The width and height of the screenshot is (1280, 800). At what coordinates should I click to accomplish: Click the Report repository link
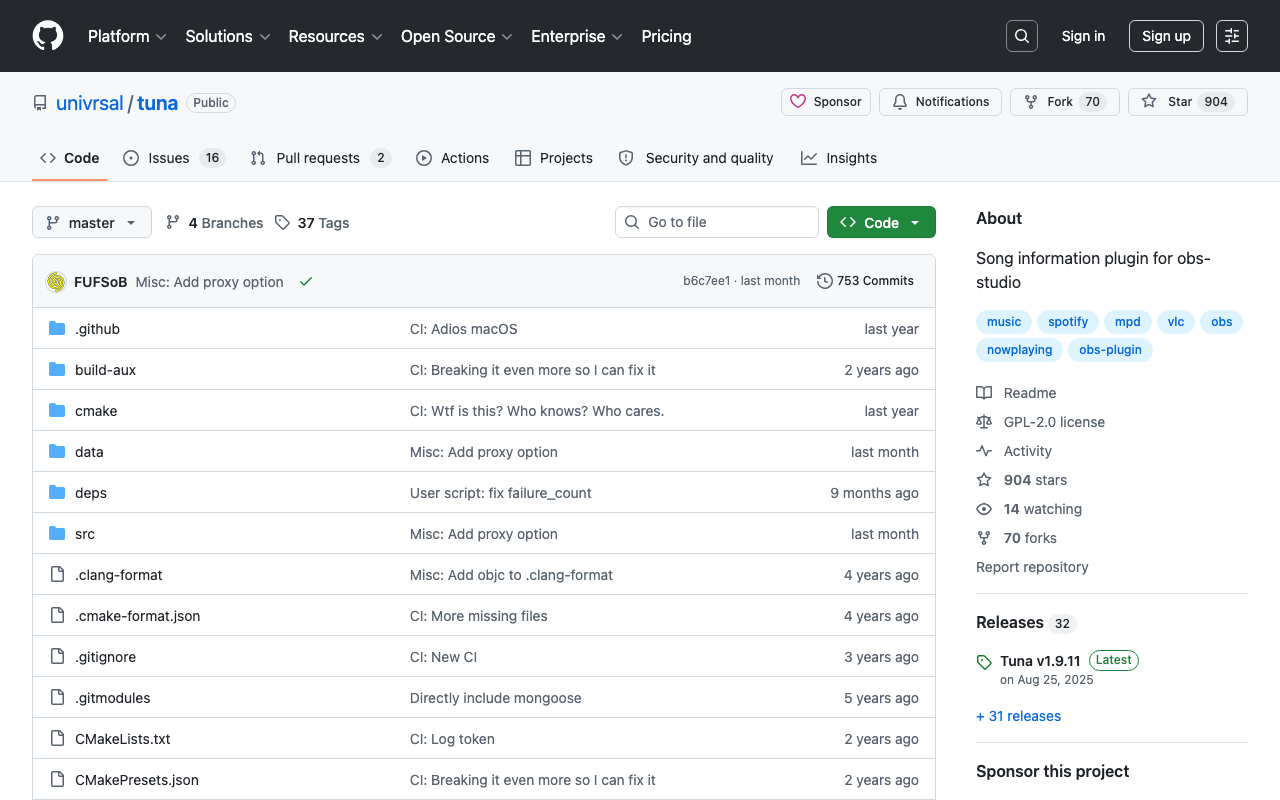(x=1032, y=567)
